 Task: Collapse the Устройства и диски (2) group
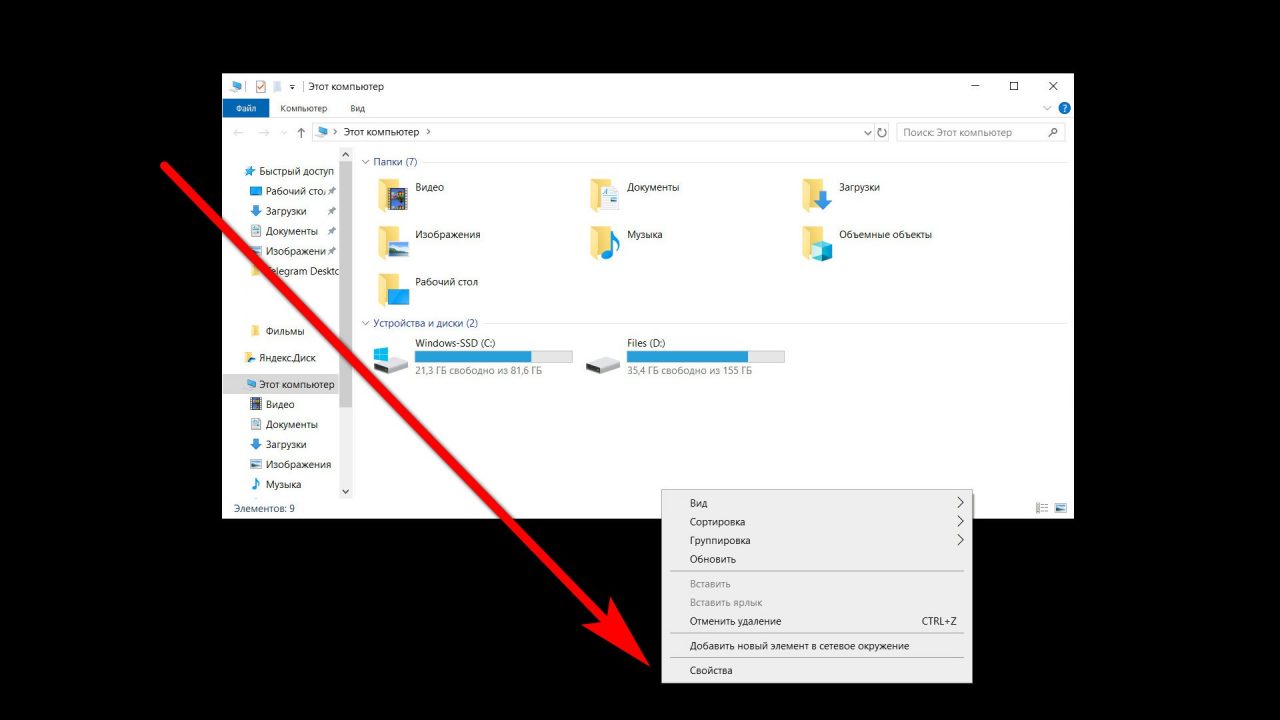(366, 324)
